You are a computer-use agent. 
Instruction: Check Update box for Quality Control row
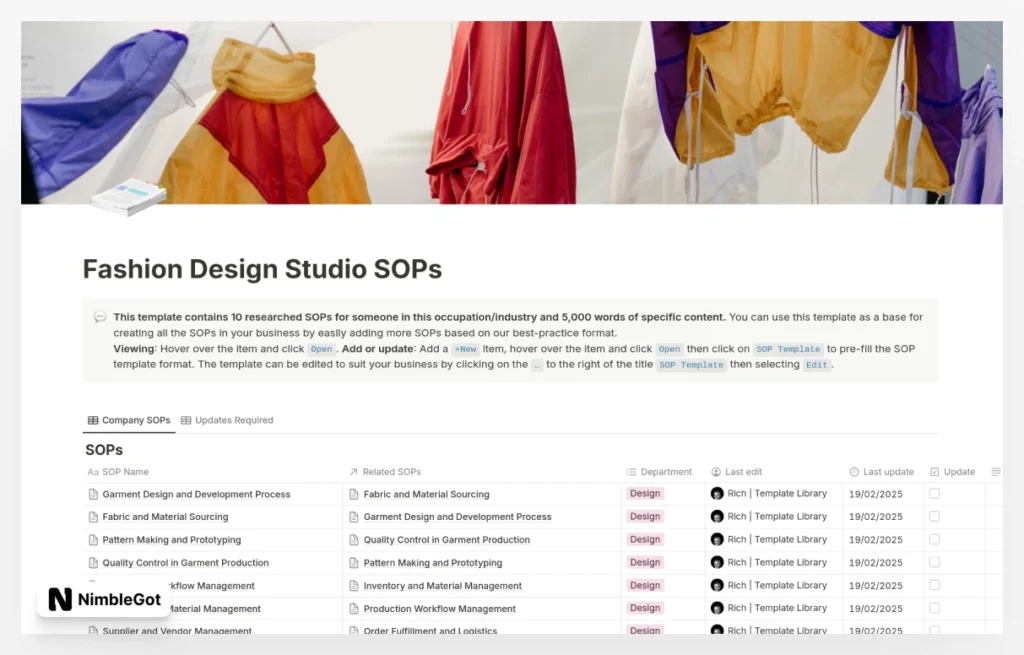pyautogui.click(x=935, y=562)
